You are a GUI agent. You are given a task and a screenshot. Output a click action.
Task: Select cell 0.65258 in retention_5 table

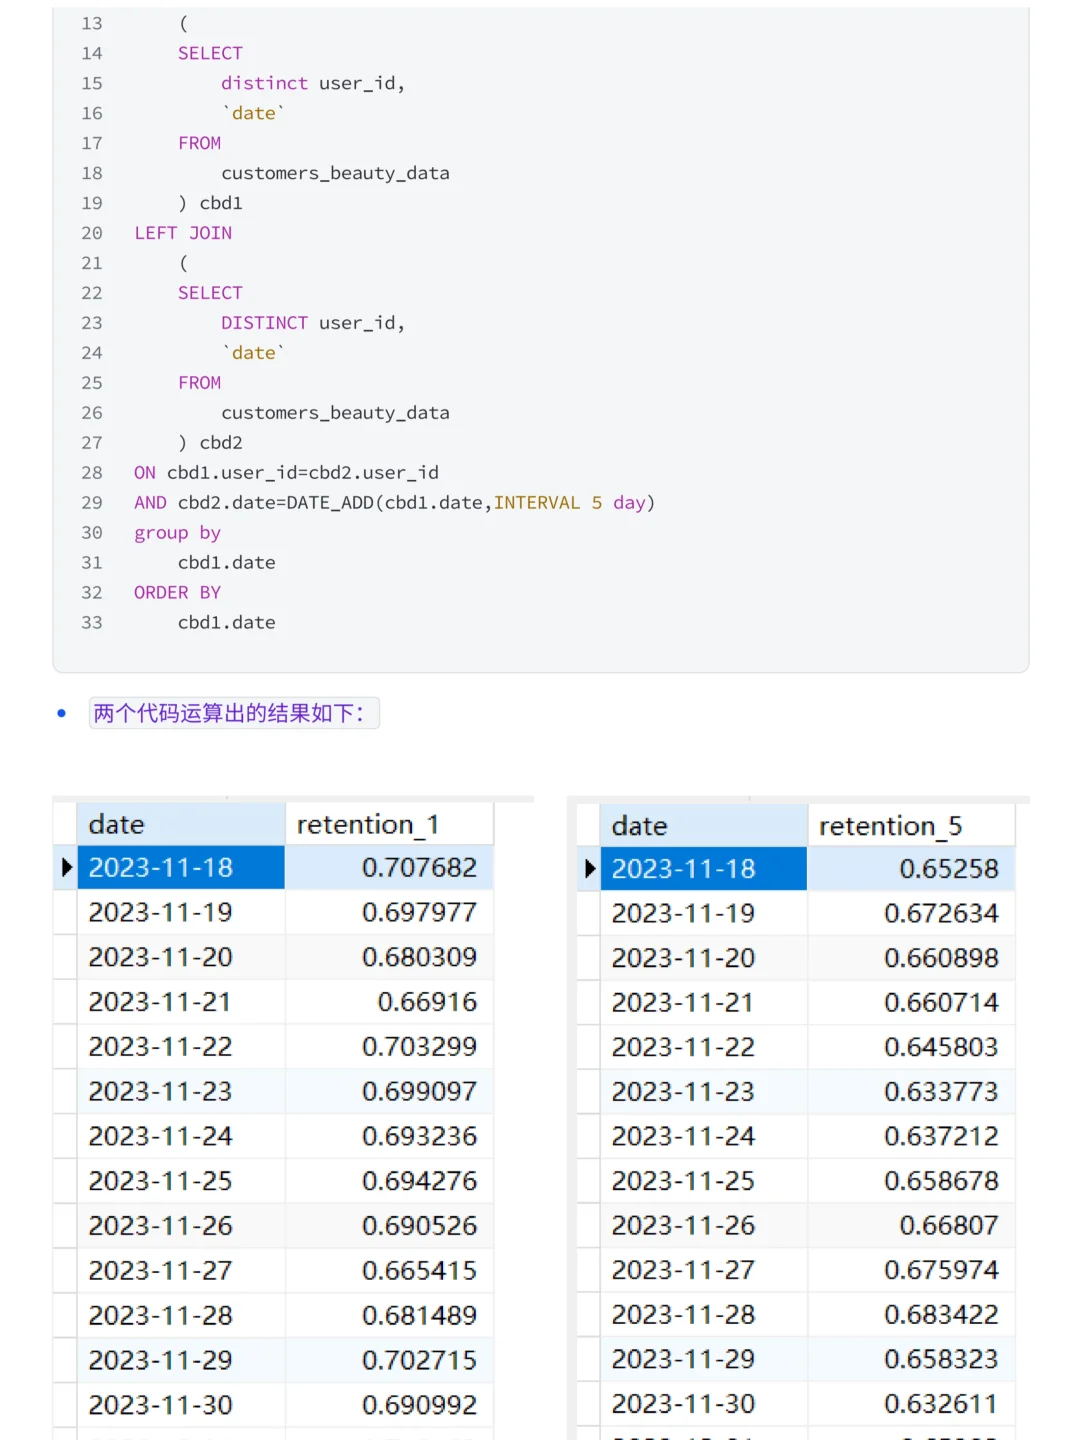point(911,869)
